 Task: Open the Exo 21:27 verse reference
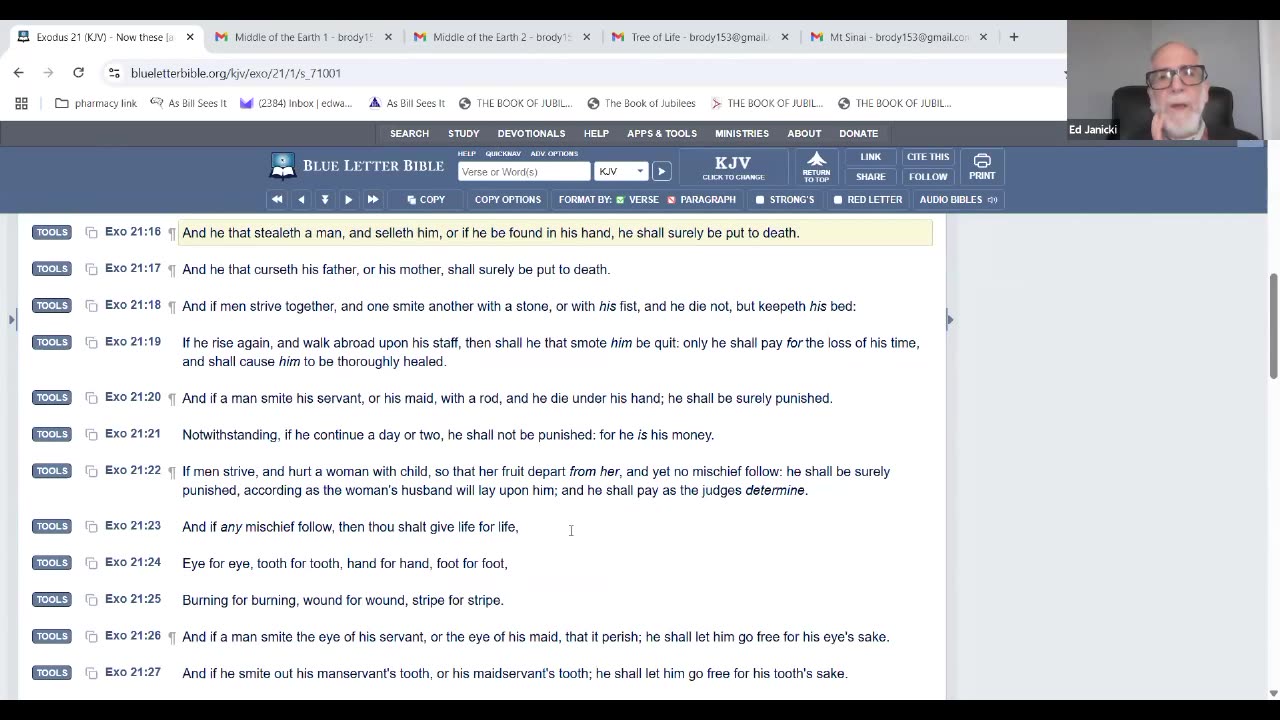click(133, 672)
